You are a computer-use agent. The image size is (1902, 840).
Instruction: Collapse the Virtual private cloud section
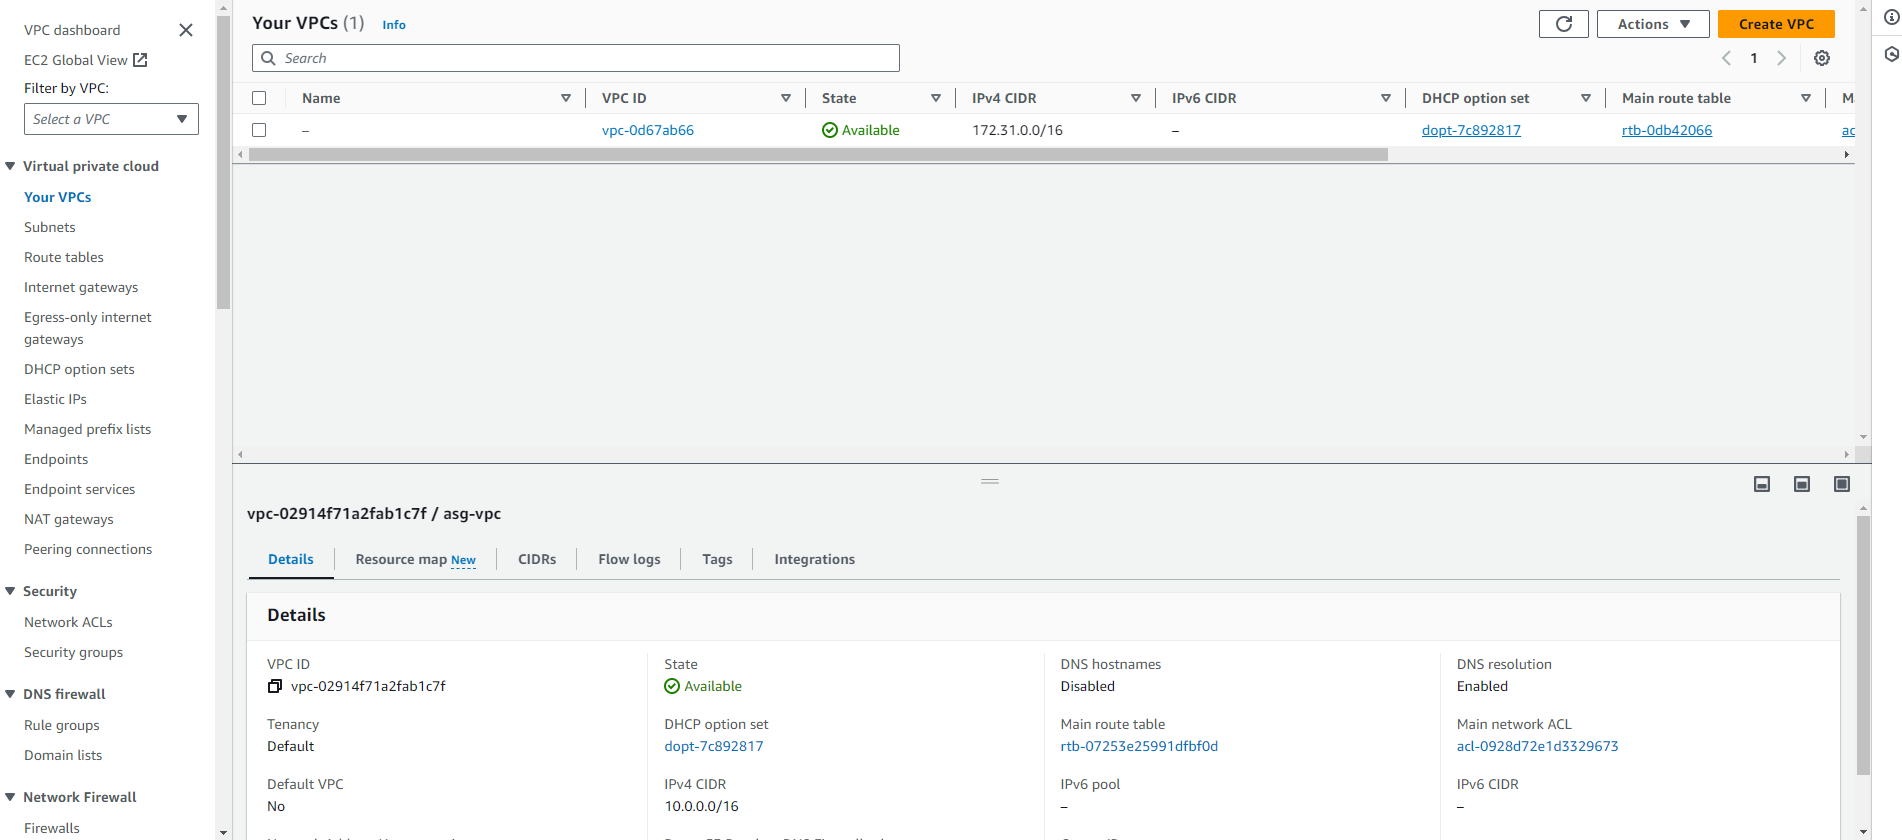[x=10, y=166]
